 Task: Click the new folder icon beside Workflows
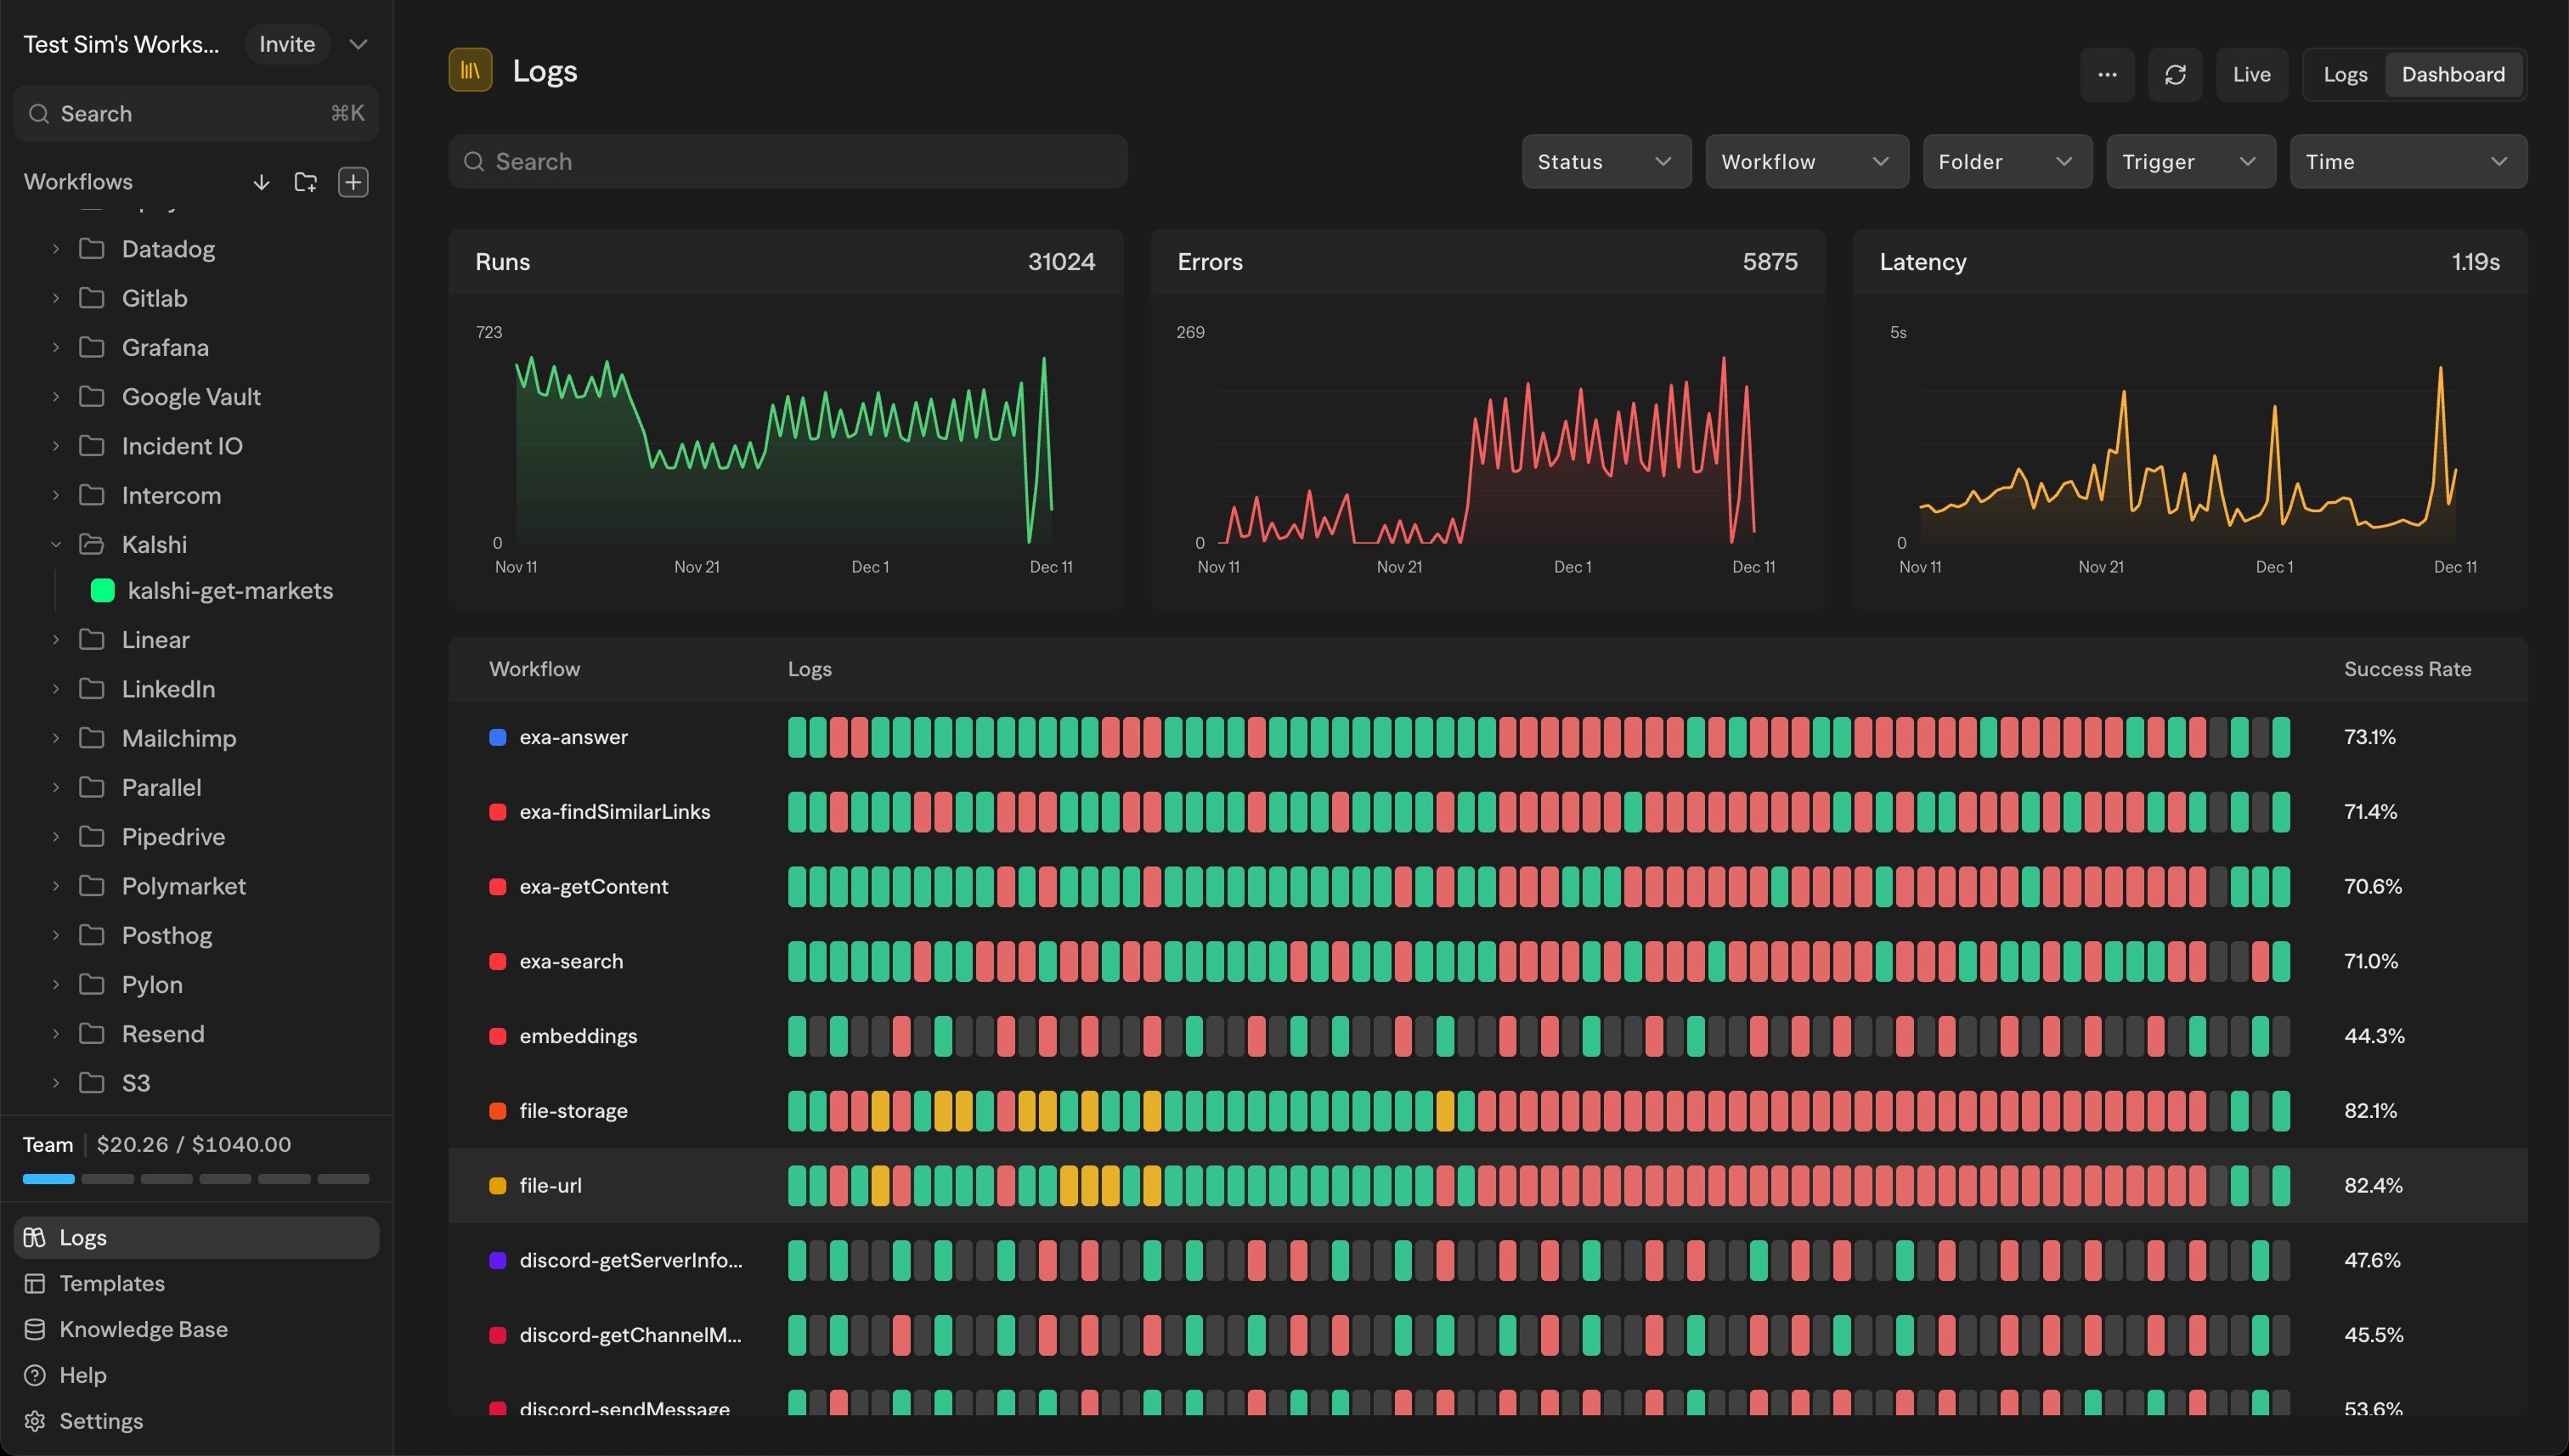[x=305, y=182]
